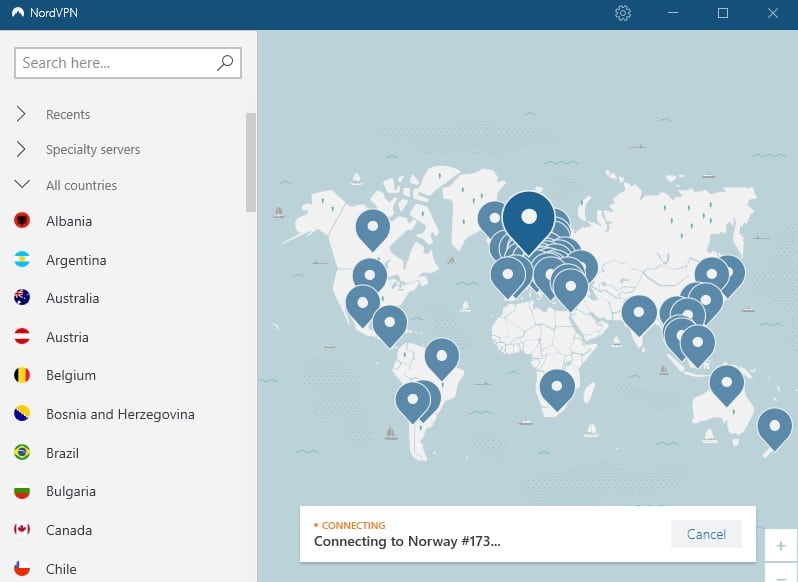Select the Costa Rica map pin
Image resolution: width=798 pixels, height=582 pixels.
390,323
